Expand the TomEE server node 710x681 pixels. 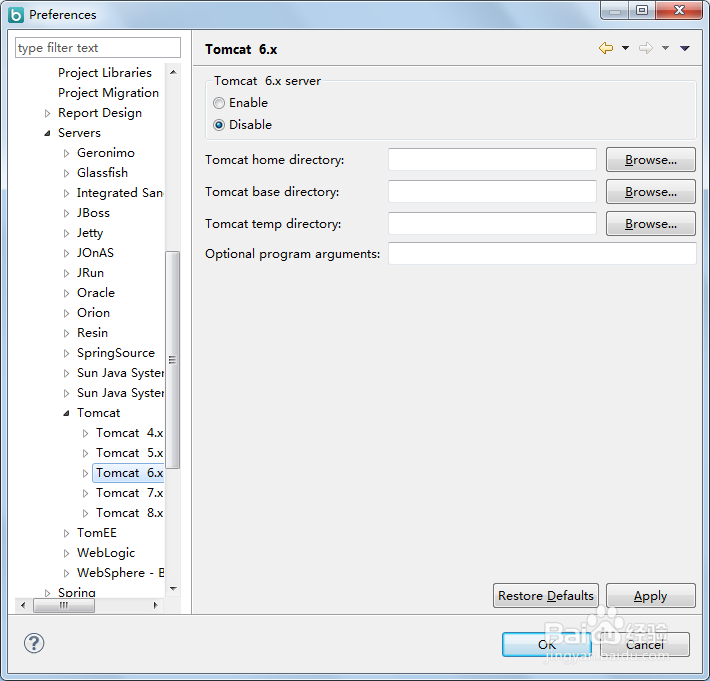pyautogui.click(x=67, y=533)
